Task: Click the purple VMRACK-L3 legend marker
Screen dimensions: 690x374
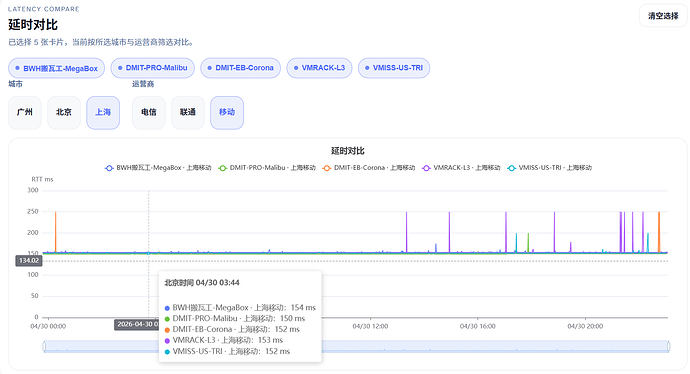Action: coord(426,168)
